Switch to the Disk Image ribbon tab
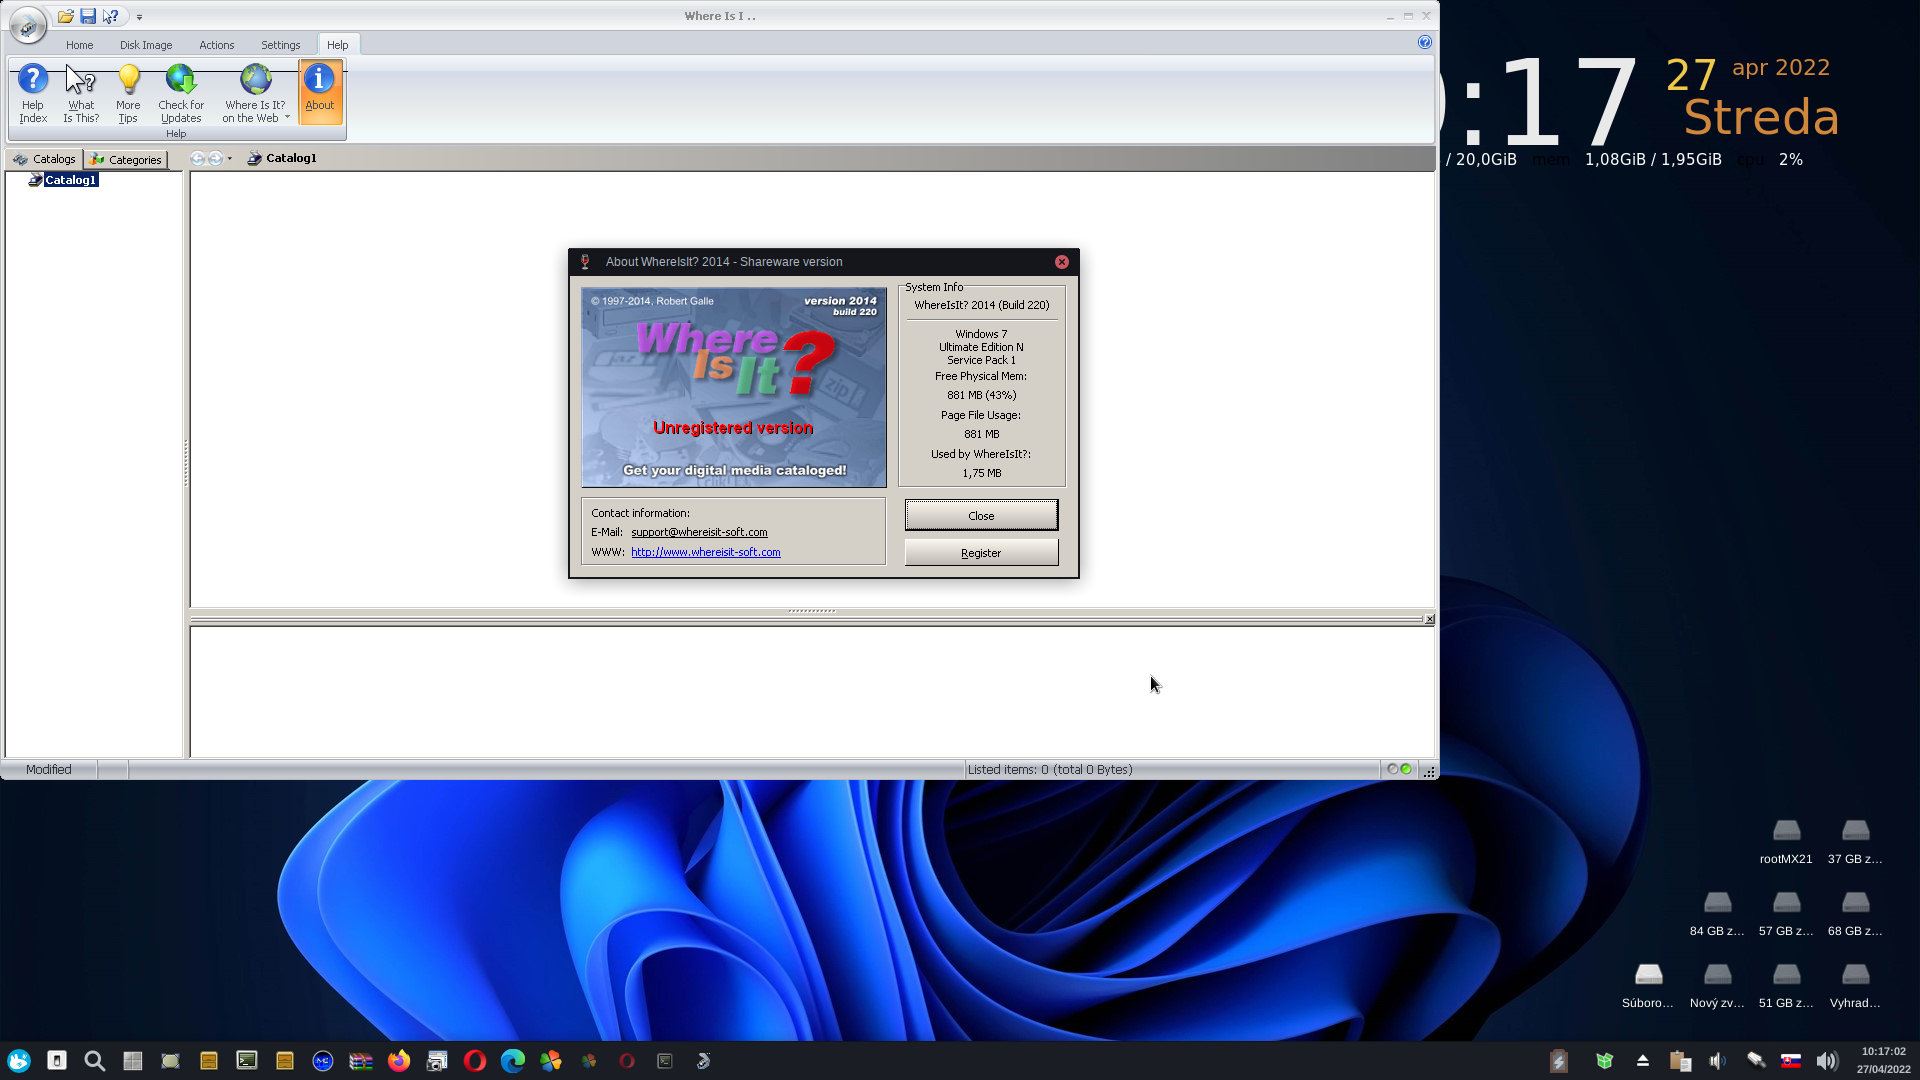Viewport: 1920px width, 1080px height. [x=146, y=45]
